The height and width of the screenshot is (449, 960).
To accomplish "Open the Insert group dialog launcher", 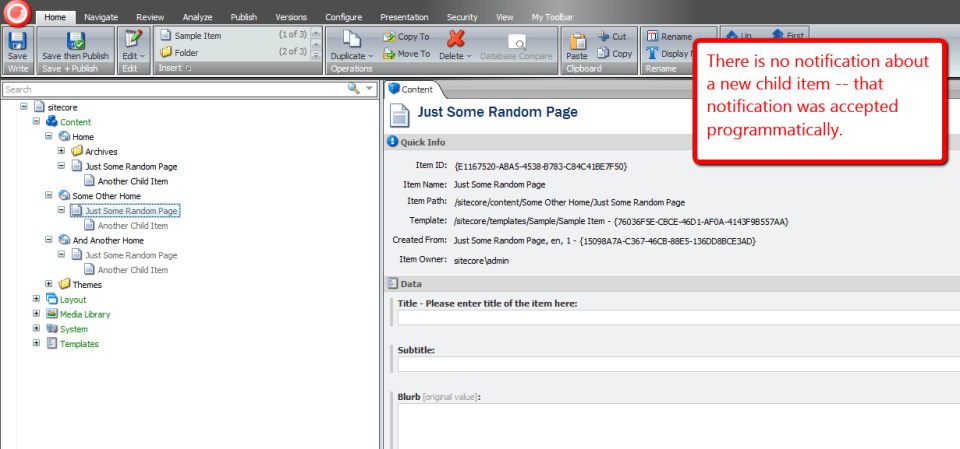I will click(189, 68).
